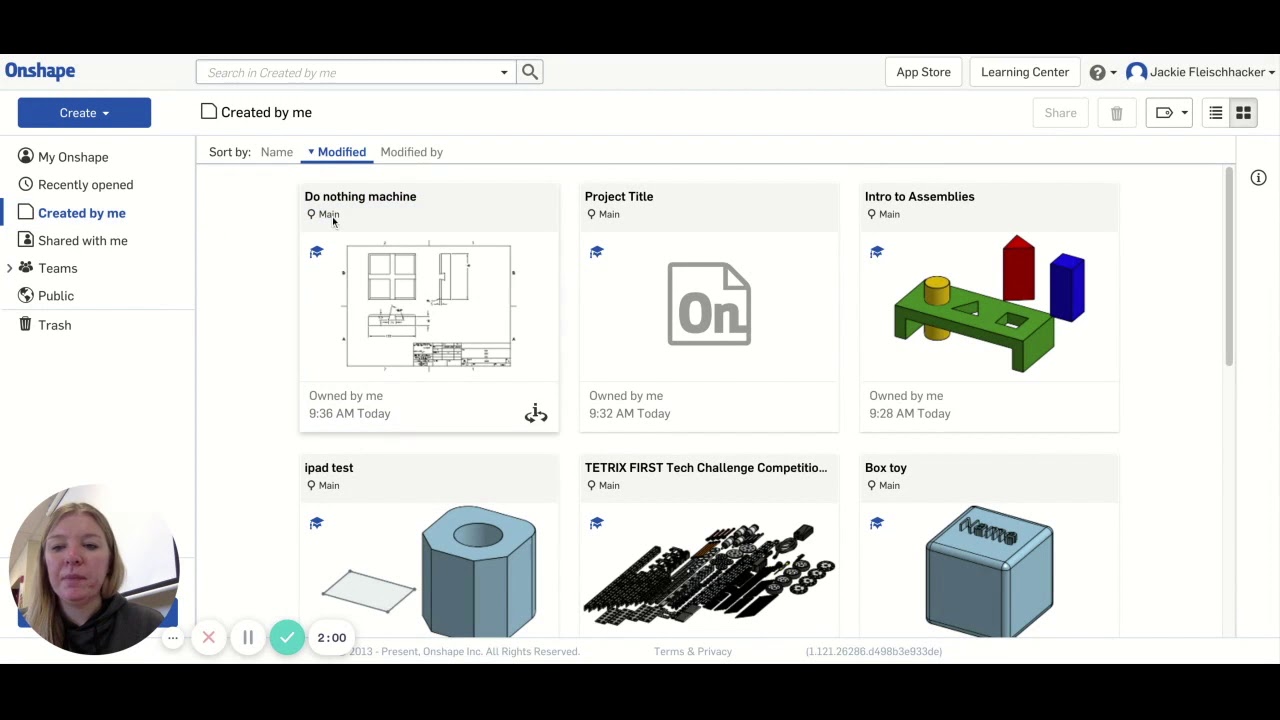Sort documents by Modified by
Viewport: 1280px width, 720px height.
pyautogui.click(x=411, y=152)
